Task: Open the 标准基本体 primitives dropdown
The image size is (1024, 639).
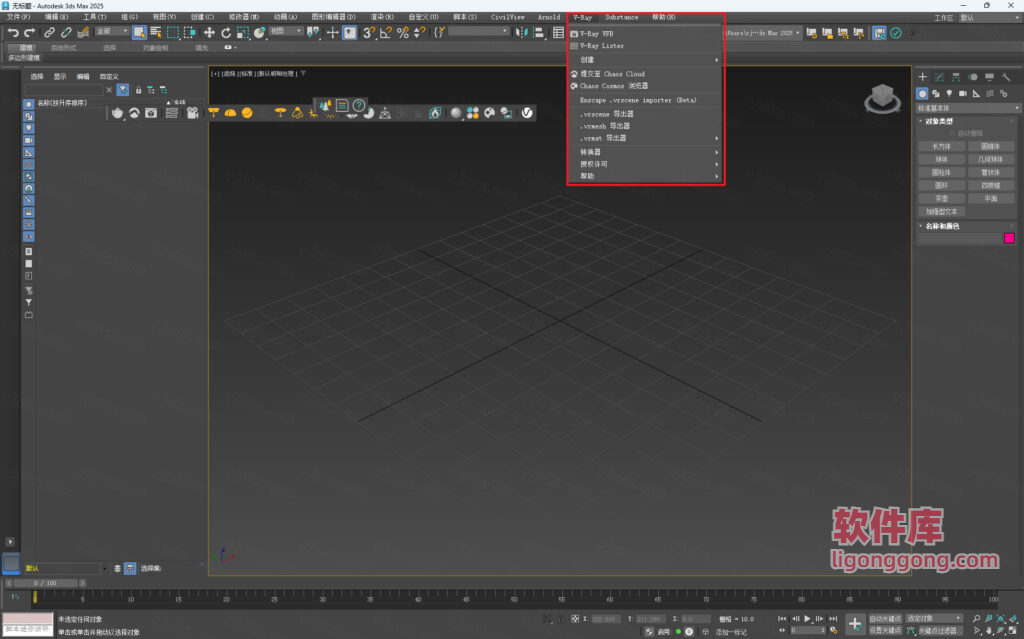Action: [x=968, y=108]
